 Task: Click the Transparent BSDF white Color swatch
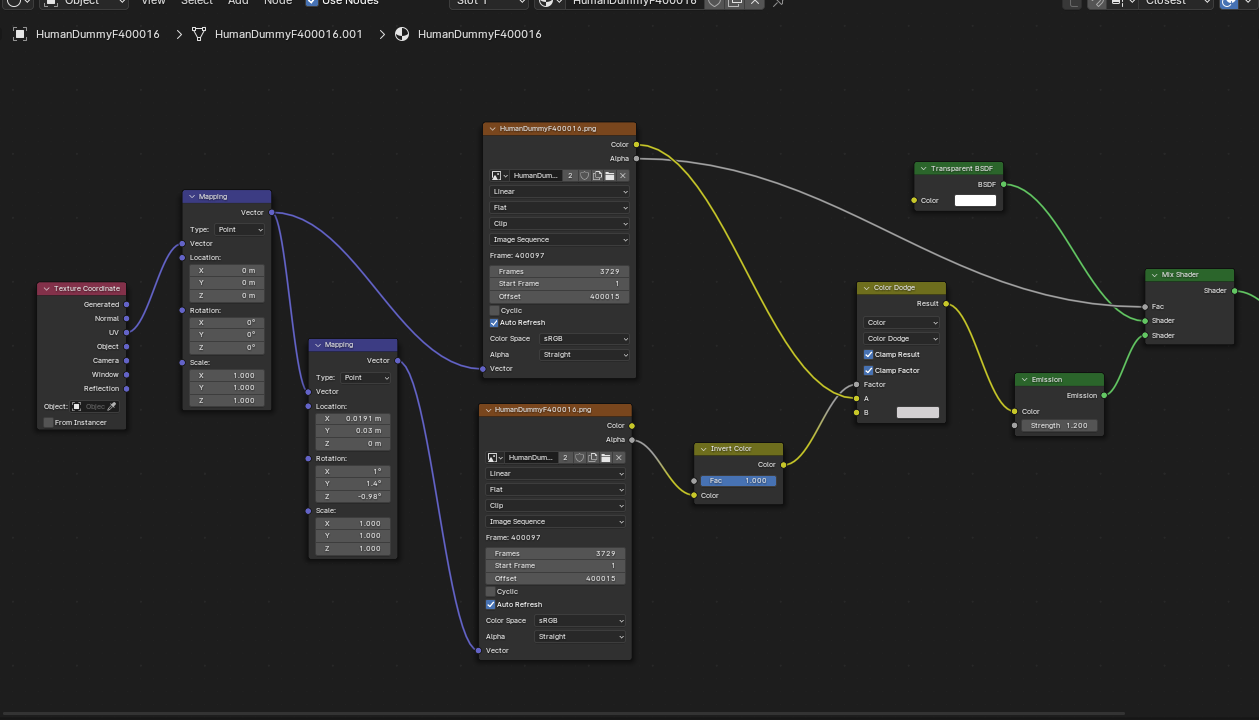[976, 200]
